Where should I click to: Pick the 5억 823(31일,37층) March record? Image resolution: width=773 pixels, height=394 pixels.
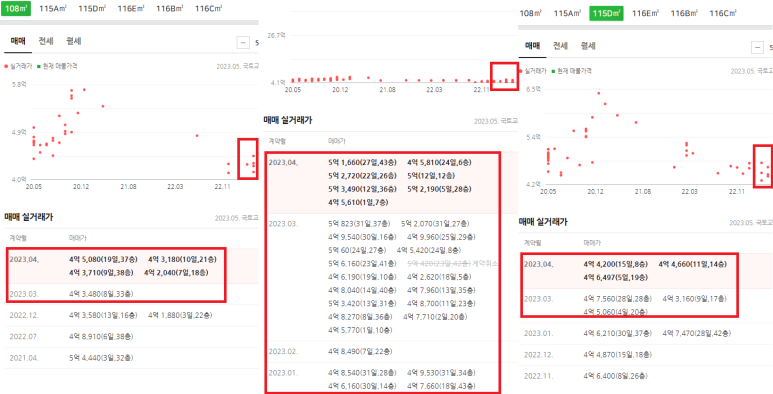(360, 223)
